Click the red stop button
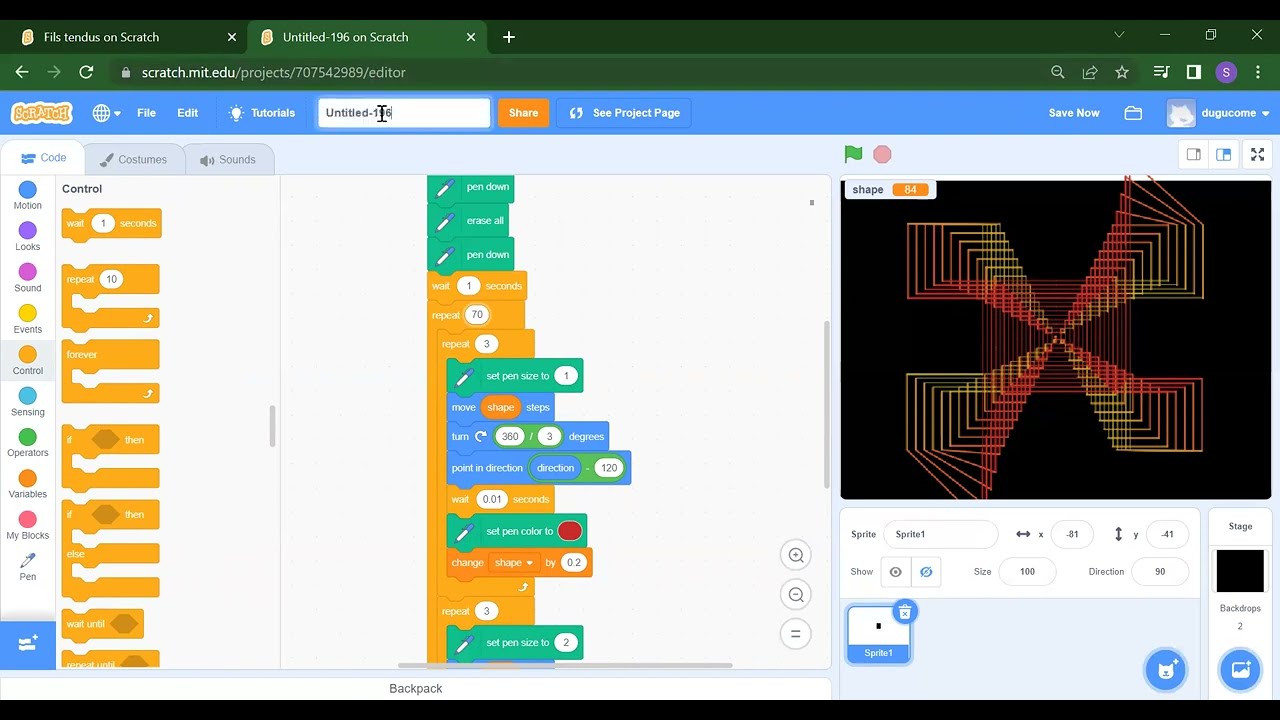Viewport: 1280px width, 720px height. (882, 154)
